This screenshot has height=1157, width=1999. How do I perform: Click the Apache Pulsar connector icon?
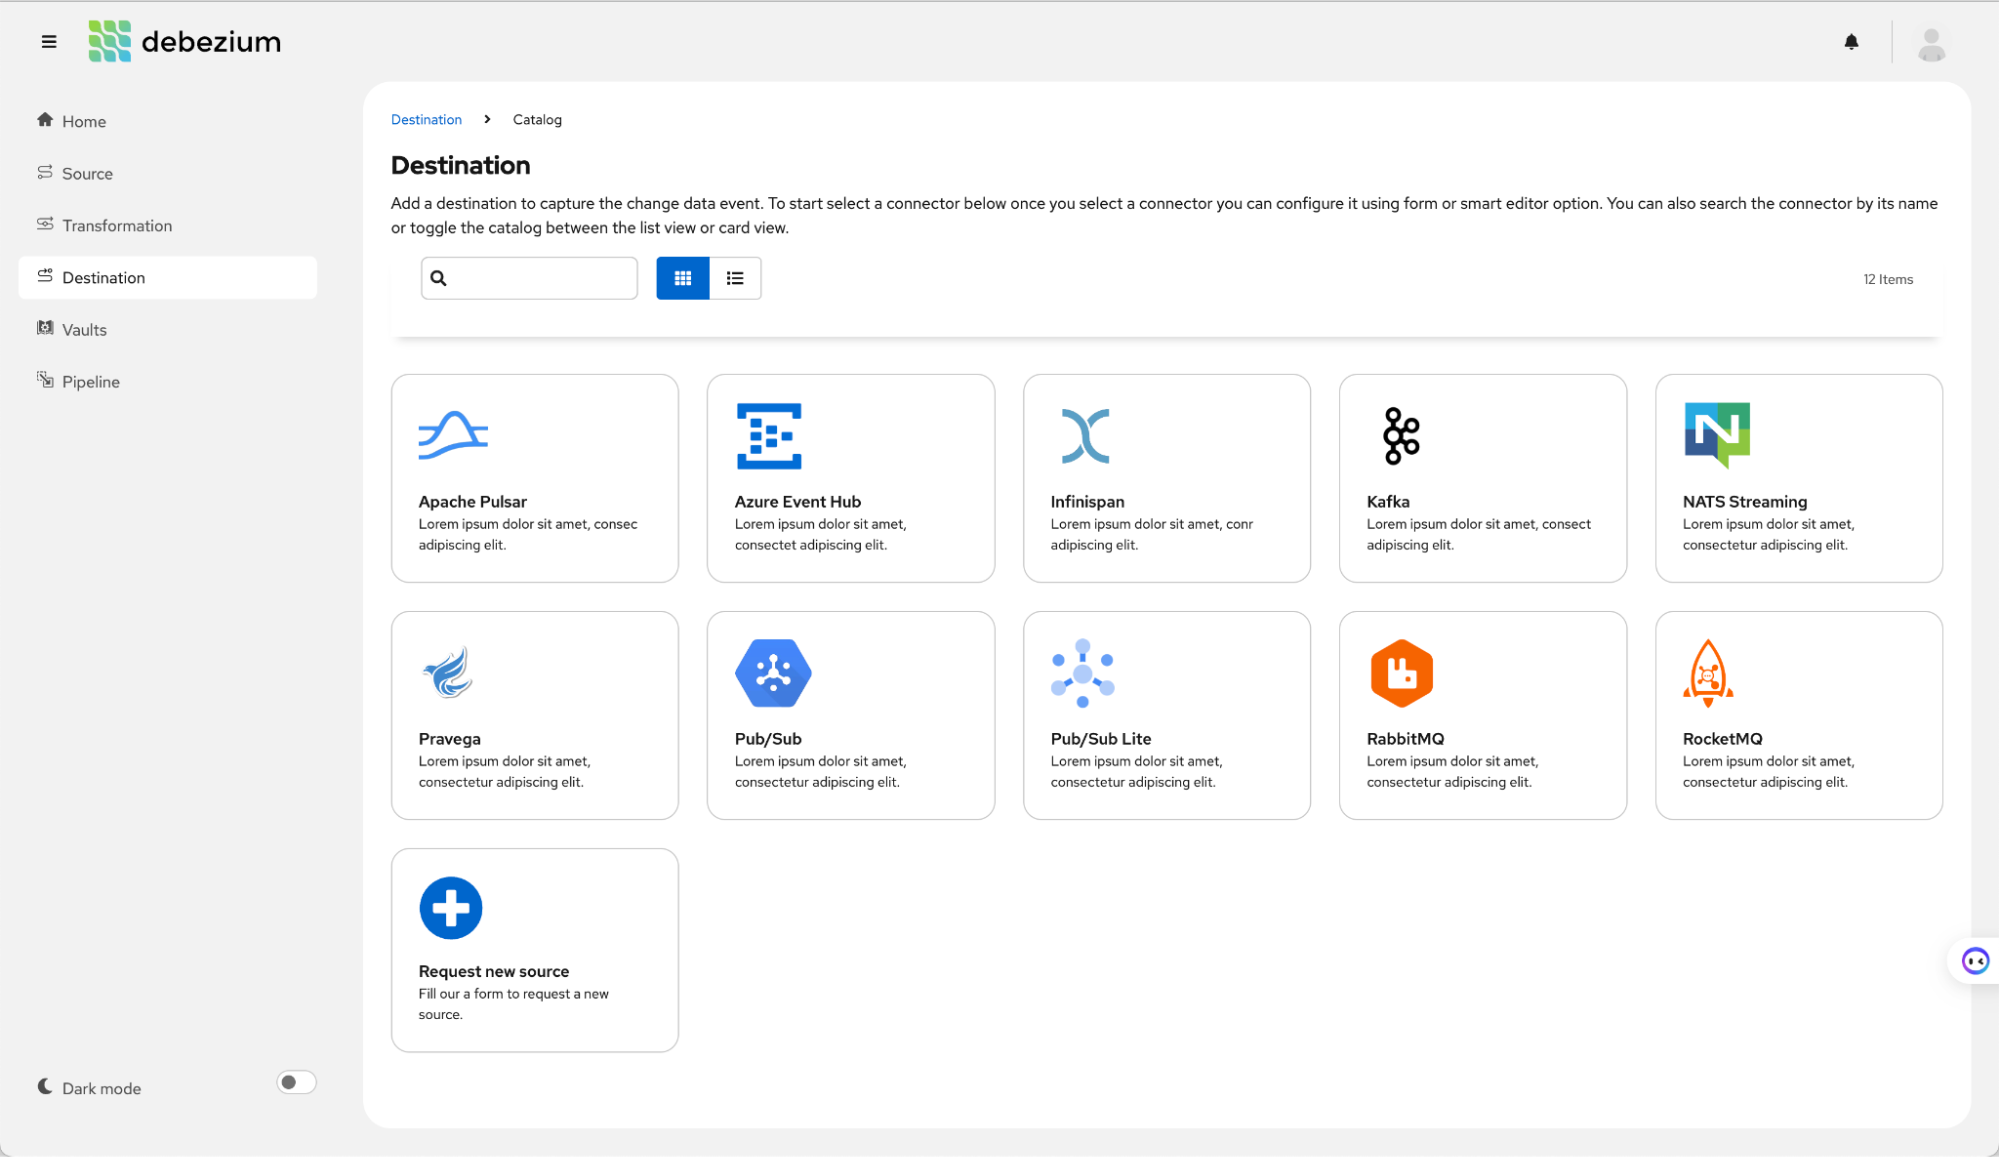pos(453,435)
